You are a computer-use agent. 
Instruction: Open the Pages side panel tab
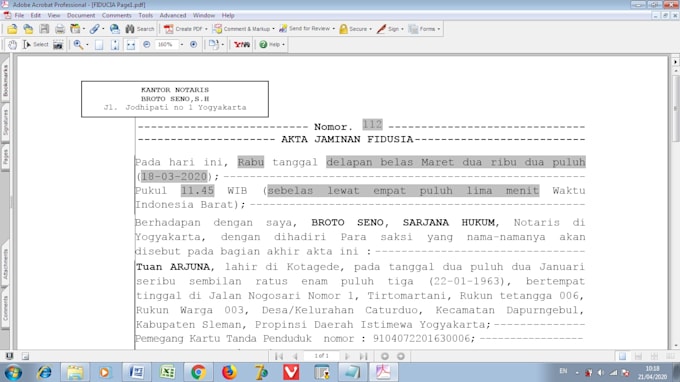point(5,157)
